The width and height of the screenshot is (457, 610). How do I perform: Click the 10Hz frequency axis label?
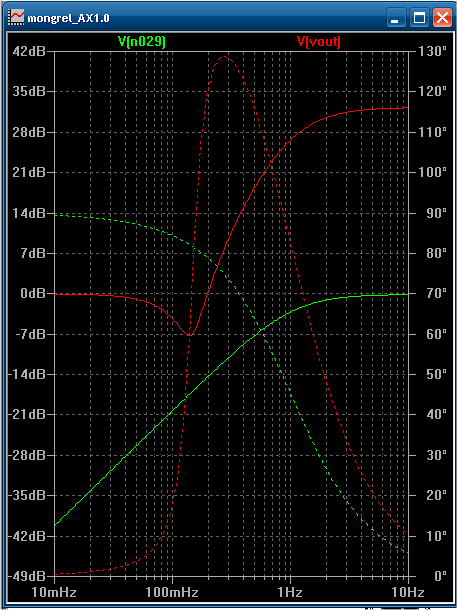click(407, 593)
